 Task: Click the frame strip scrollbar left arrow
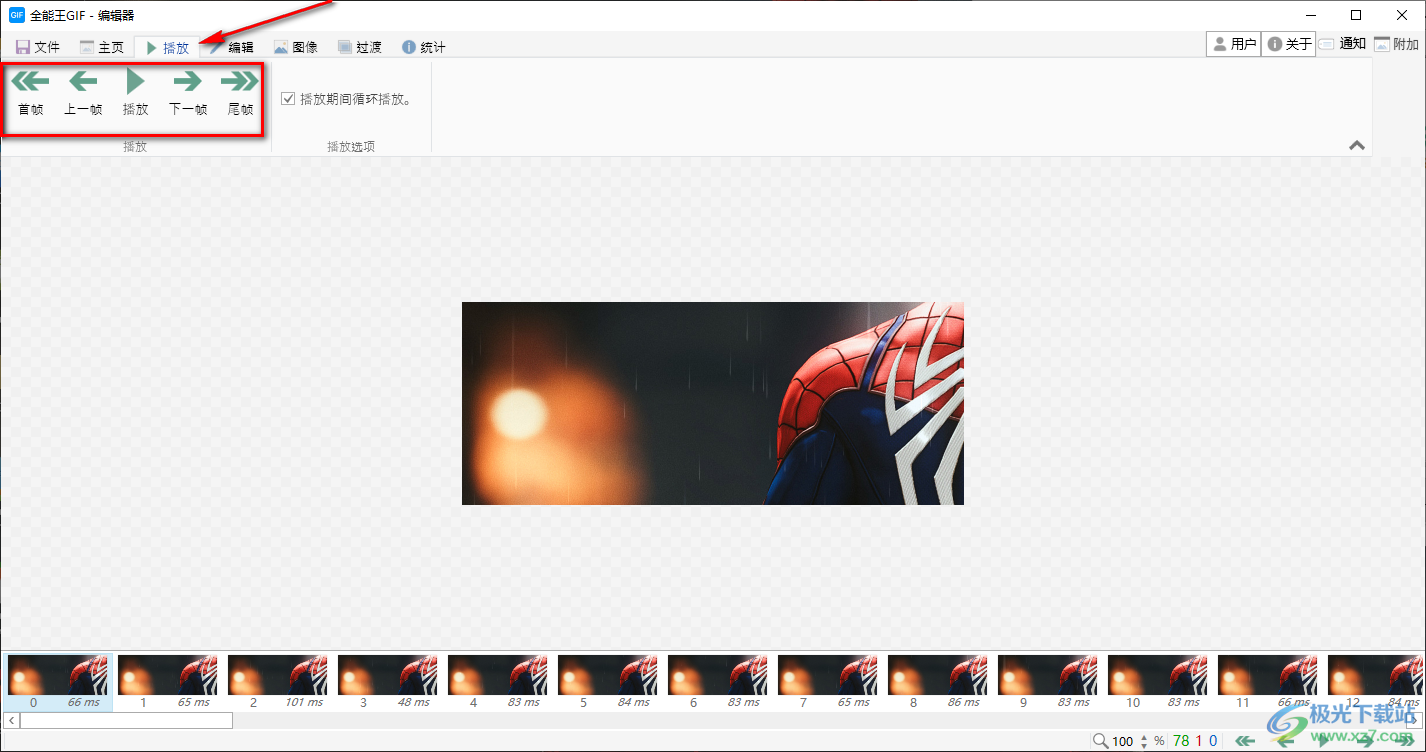(11, 720)
